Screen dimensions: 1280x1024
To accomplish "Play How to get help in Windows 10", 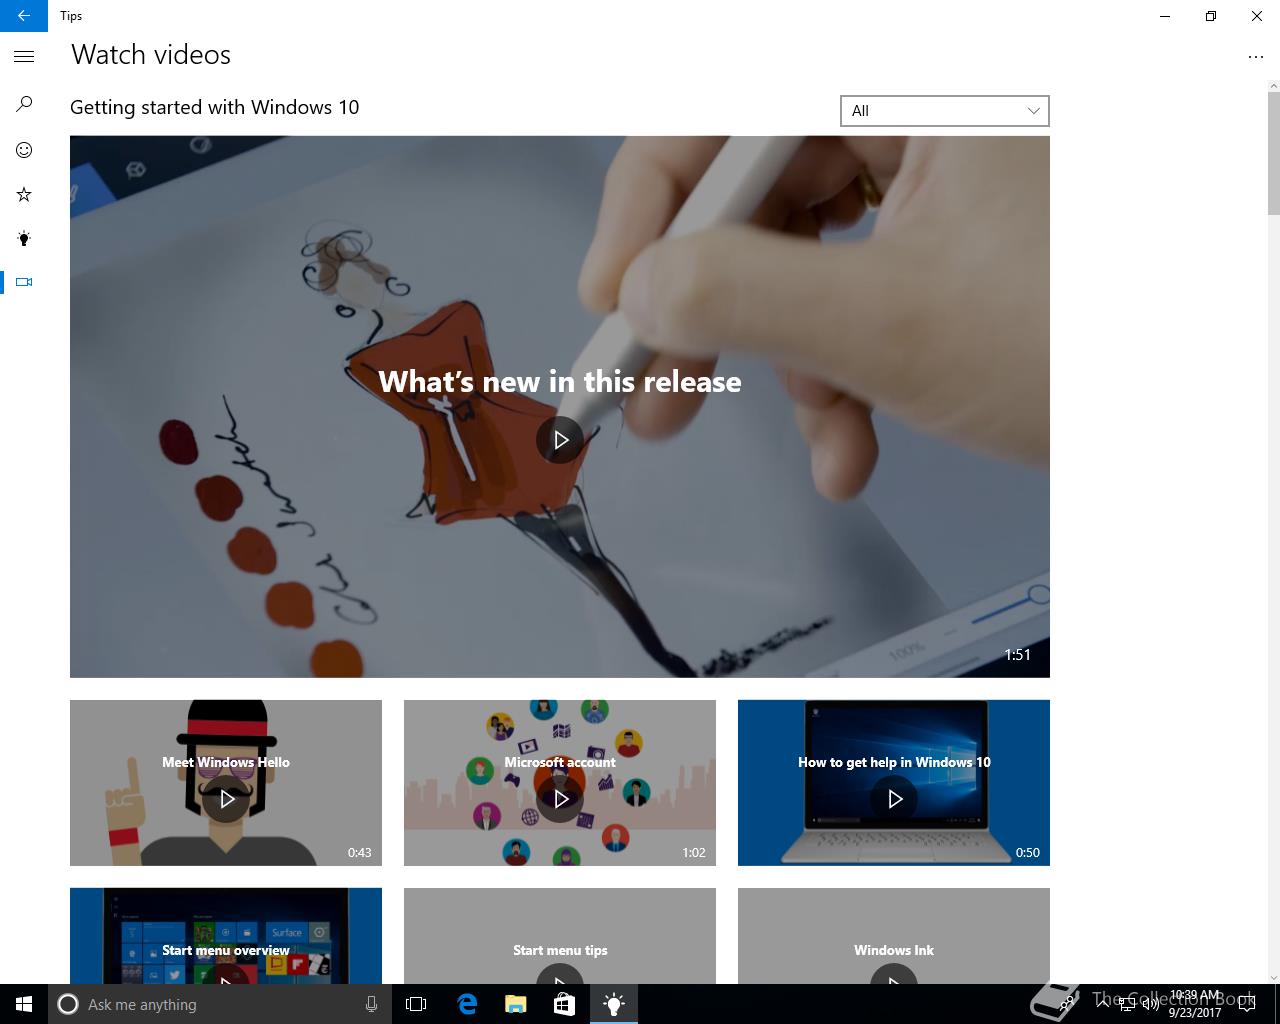I will (894, 799).
